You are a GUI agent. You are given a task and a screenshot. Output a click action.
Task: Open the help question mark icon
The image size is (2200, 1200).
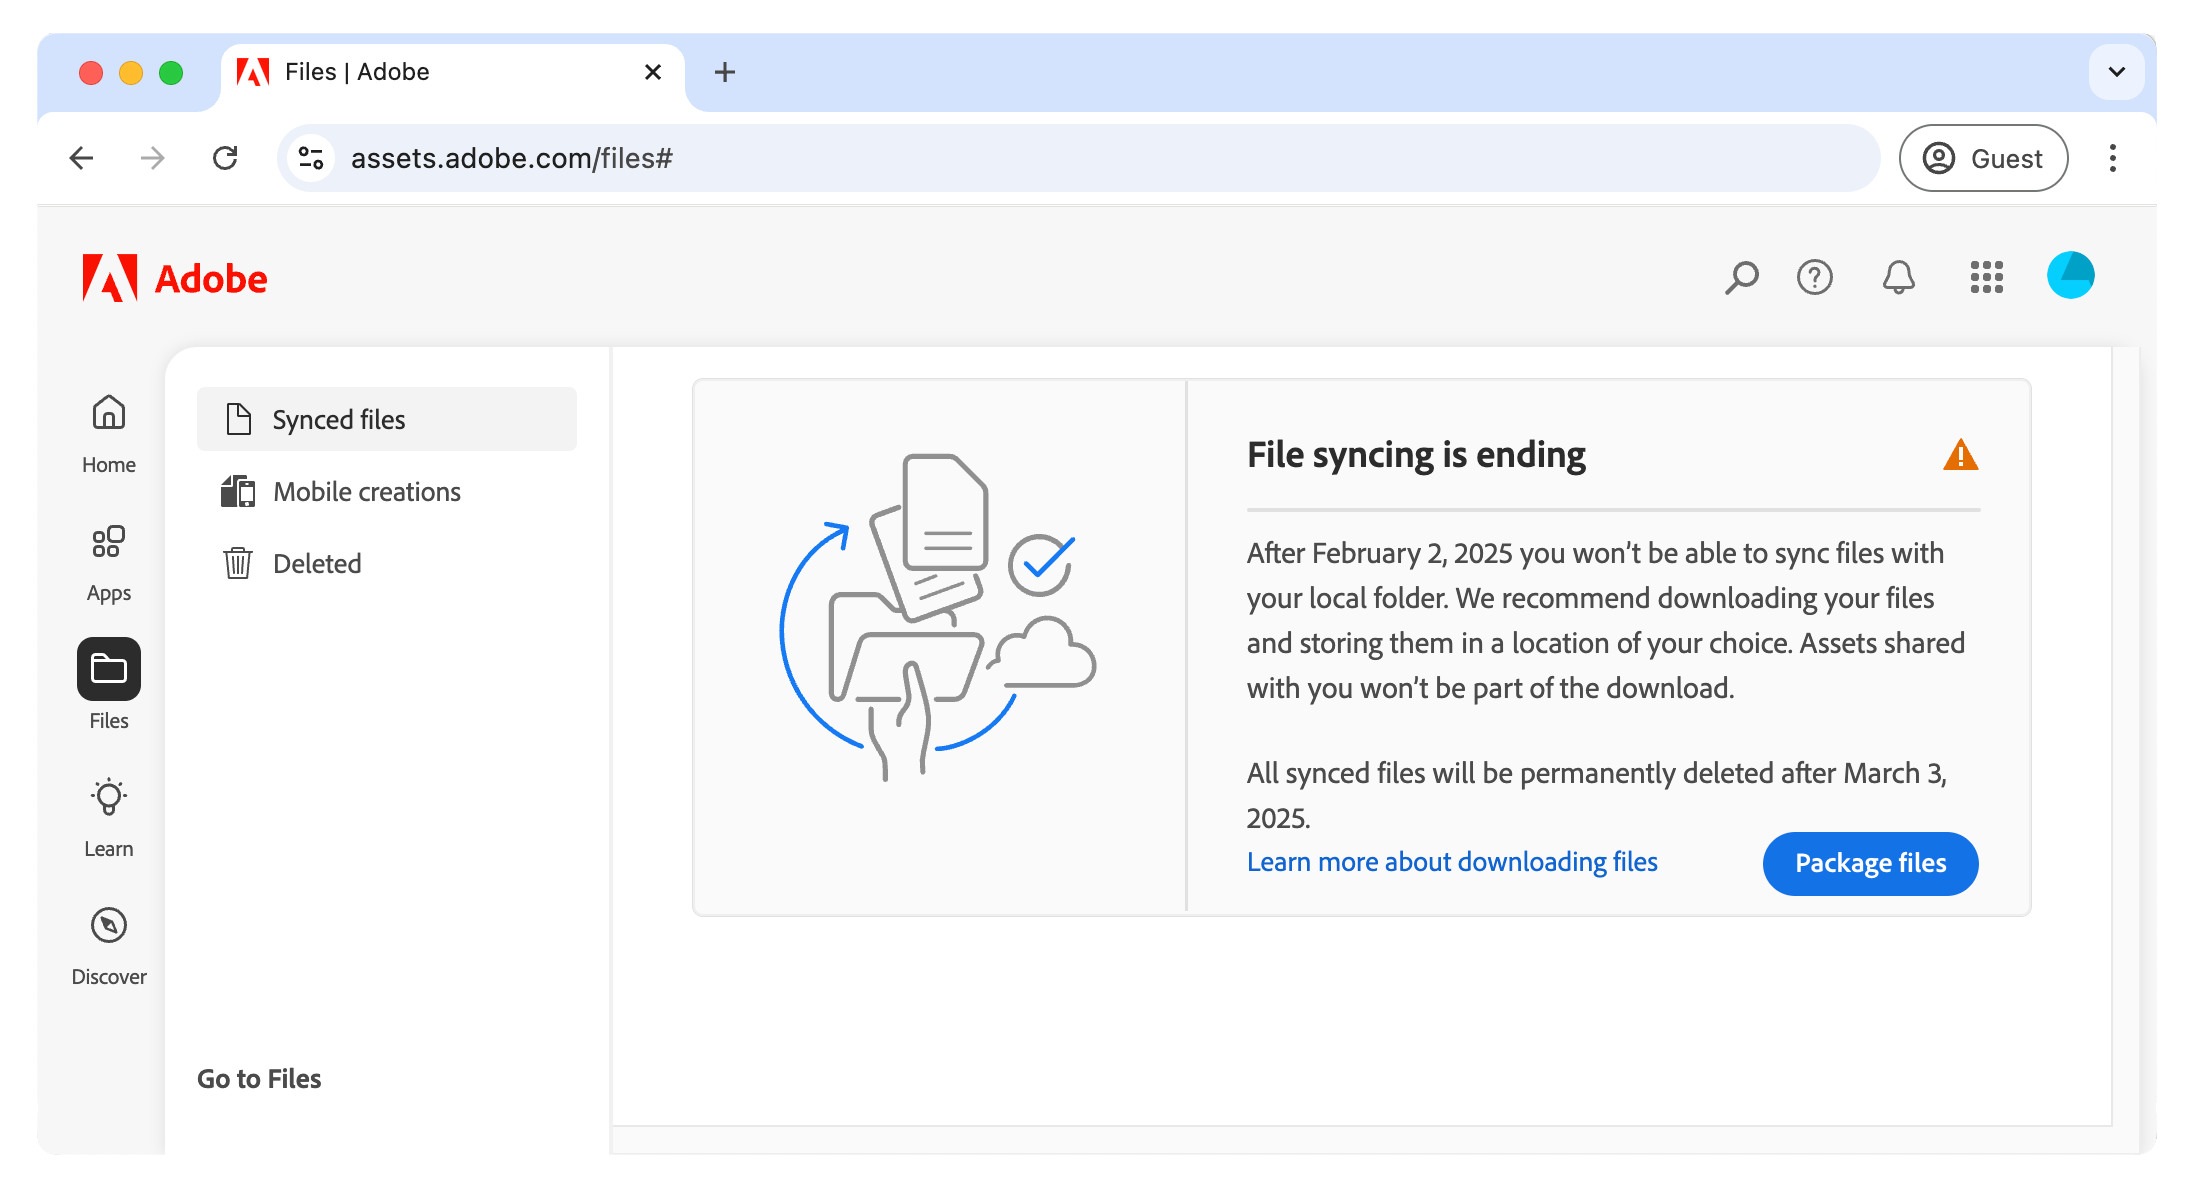pos(1815,277)
